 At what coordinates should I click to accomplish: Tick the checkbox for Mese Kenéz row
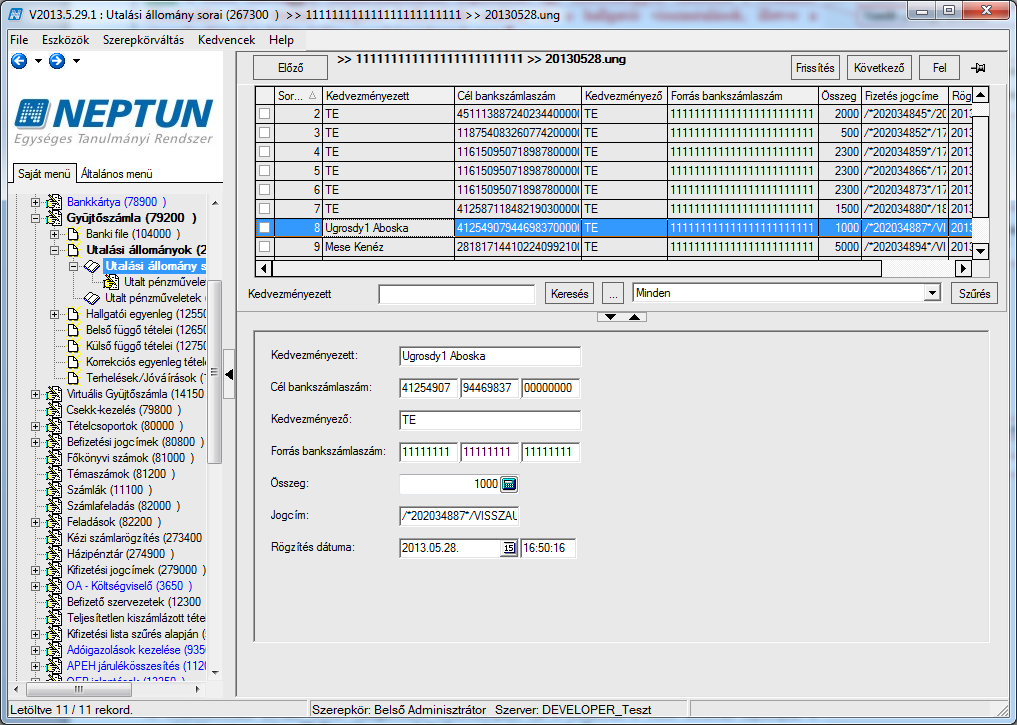pyautogui.click(x=265, y=247)
